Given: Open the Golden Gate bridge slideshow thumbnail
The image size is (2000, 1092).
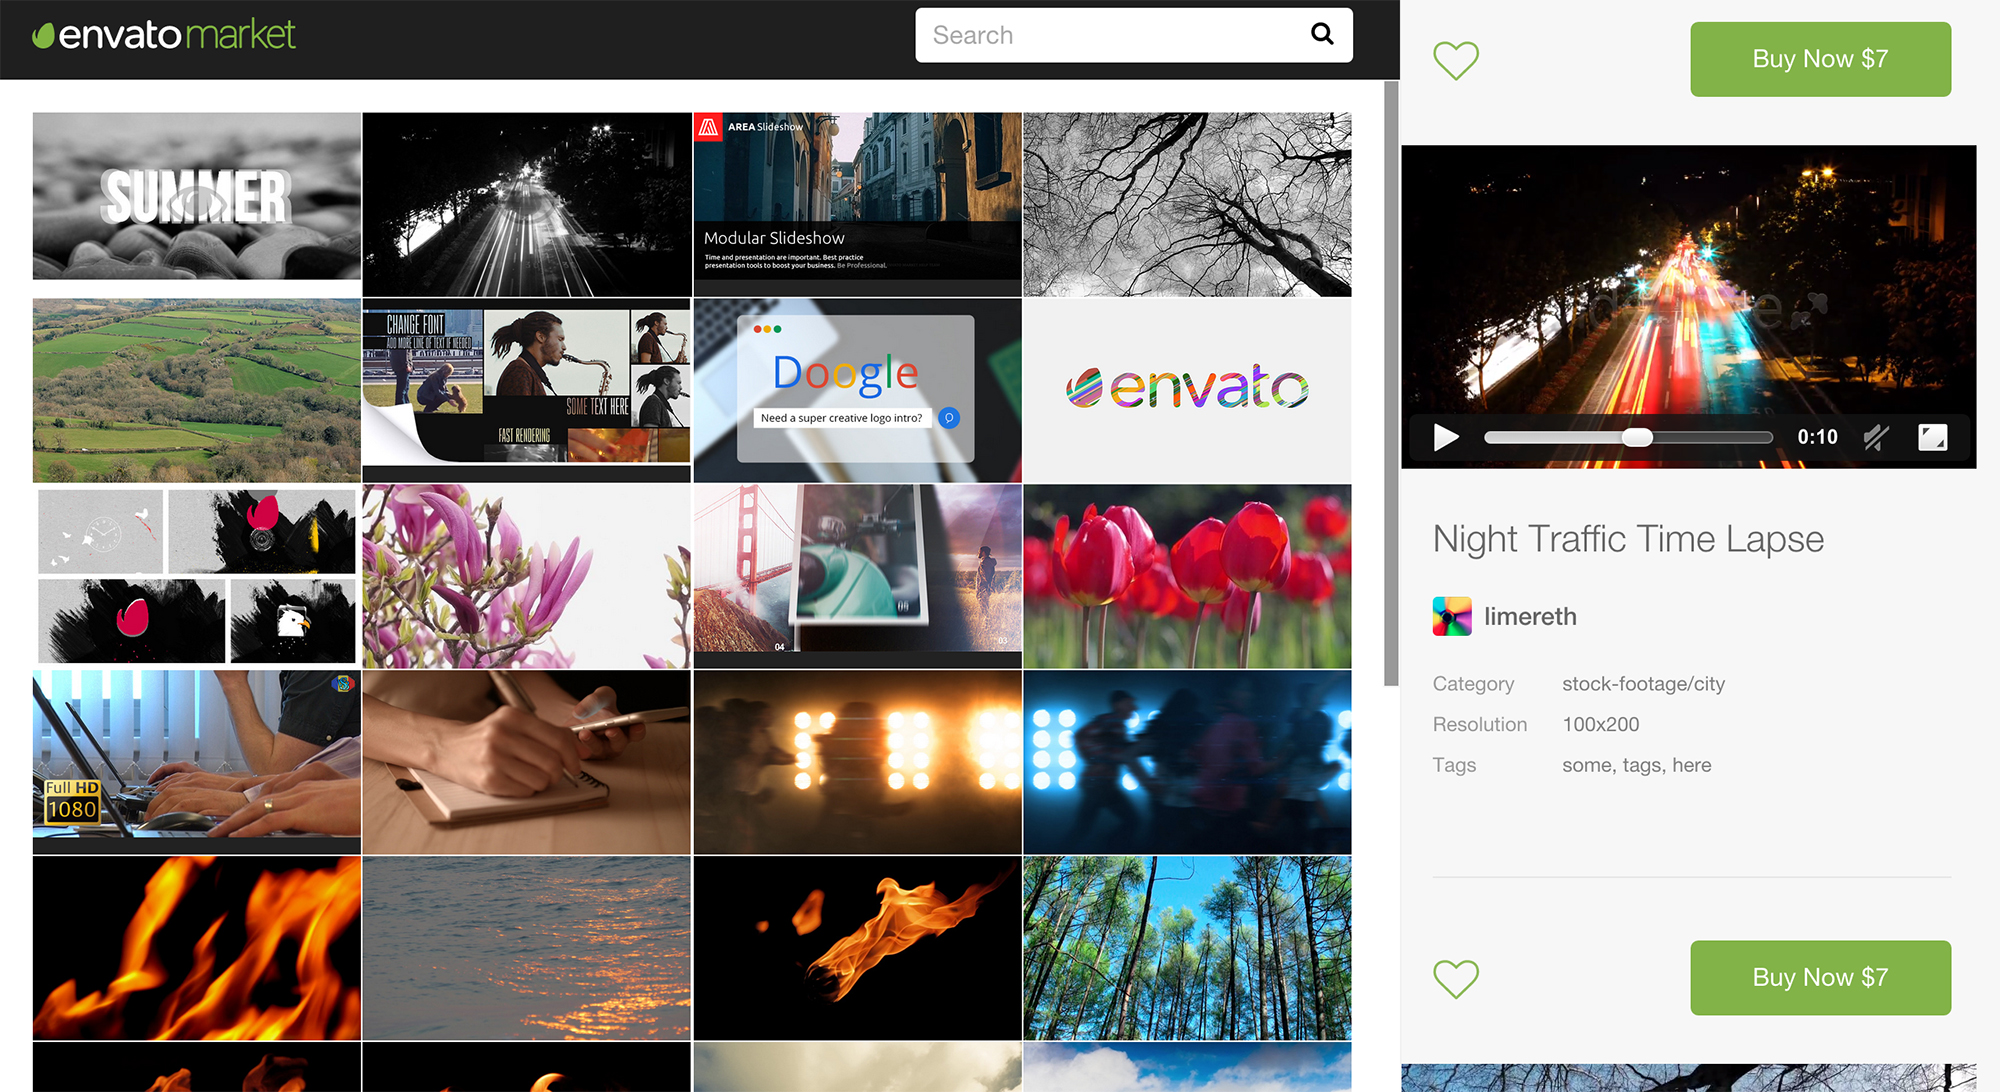Looking at the screenshot, I should (x=858, y=576).
